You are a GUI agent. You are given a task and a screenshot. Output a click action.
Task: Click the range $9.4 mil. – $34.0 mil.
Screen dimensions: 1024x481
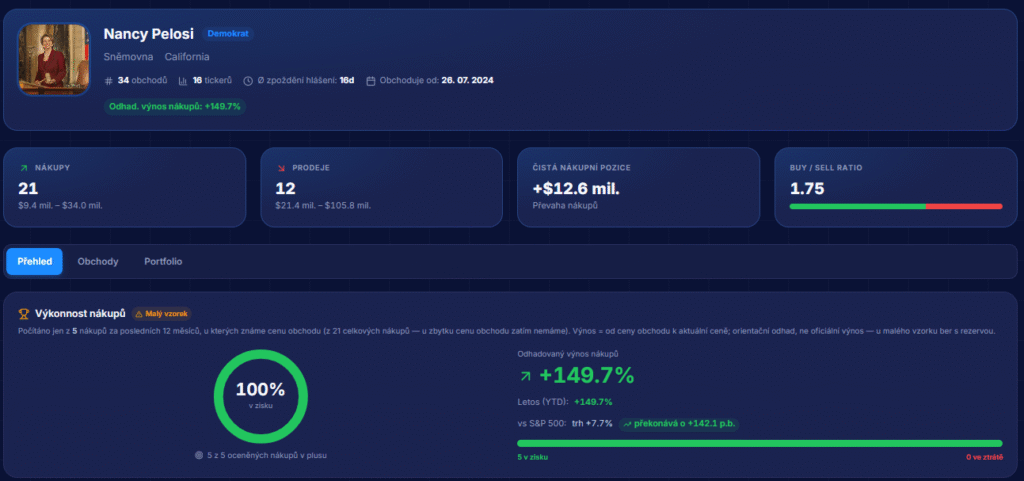point(60,206)
